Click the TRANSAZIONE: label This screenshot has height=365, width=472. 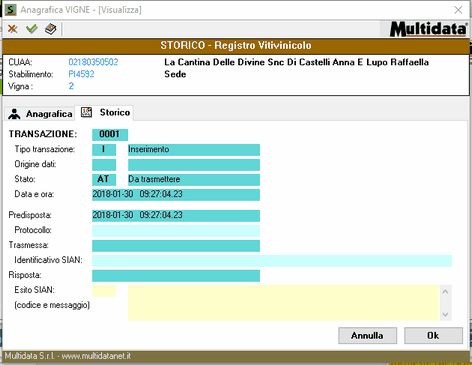tap(43, 134)
